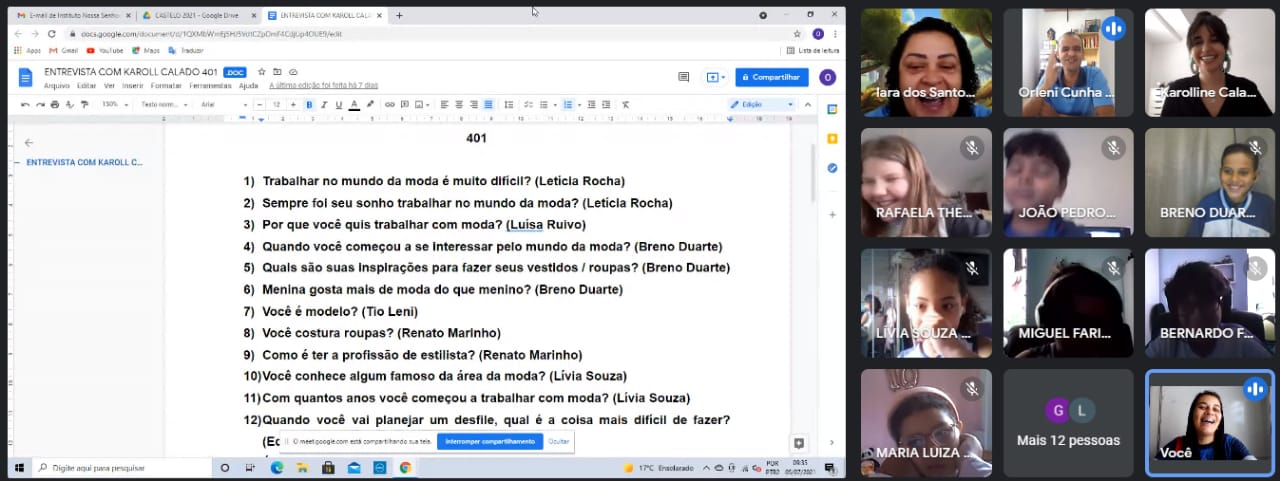Move the document using the folder icon
The width and height of the screenshot is (1280, 481).
(277, 72)
